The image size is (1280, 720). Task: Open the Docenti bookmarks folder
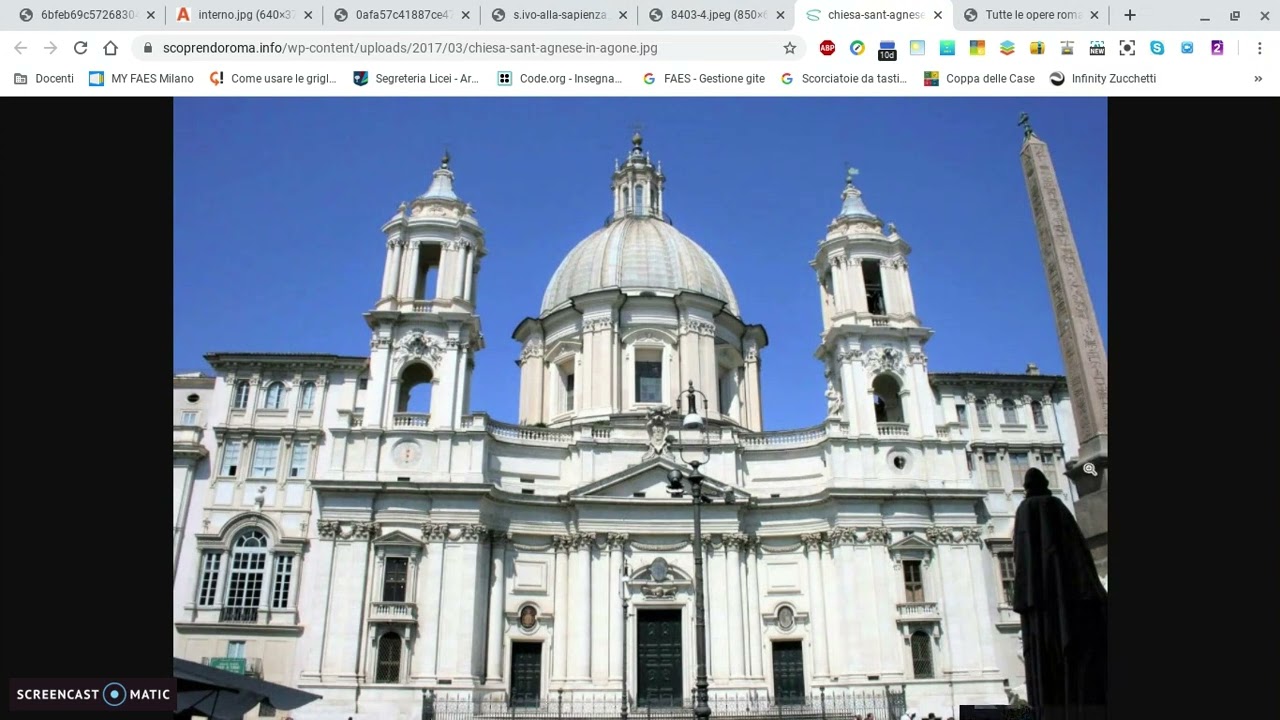click(44, 78)
